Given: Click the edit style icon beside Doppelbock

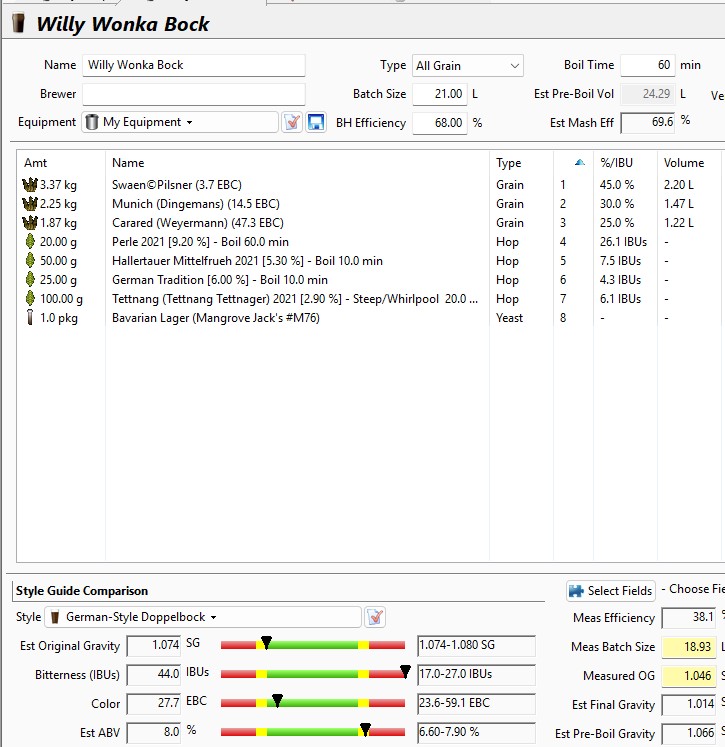Looking at the screenshot, I should tap(375, 617).
